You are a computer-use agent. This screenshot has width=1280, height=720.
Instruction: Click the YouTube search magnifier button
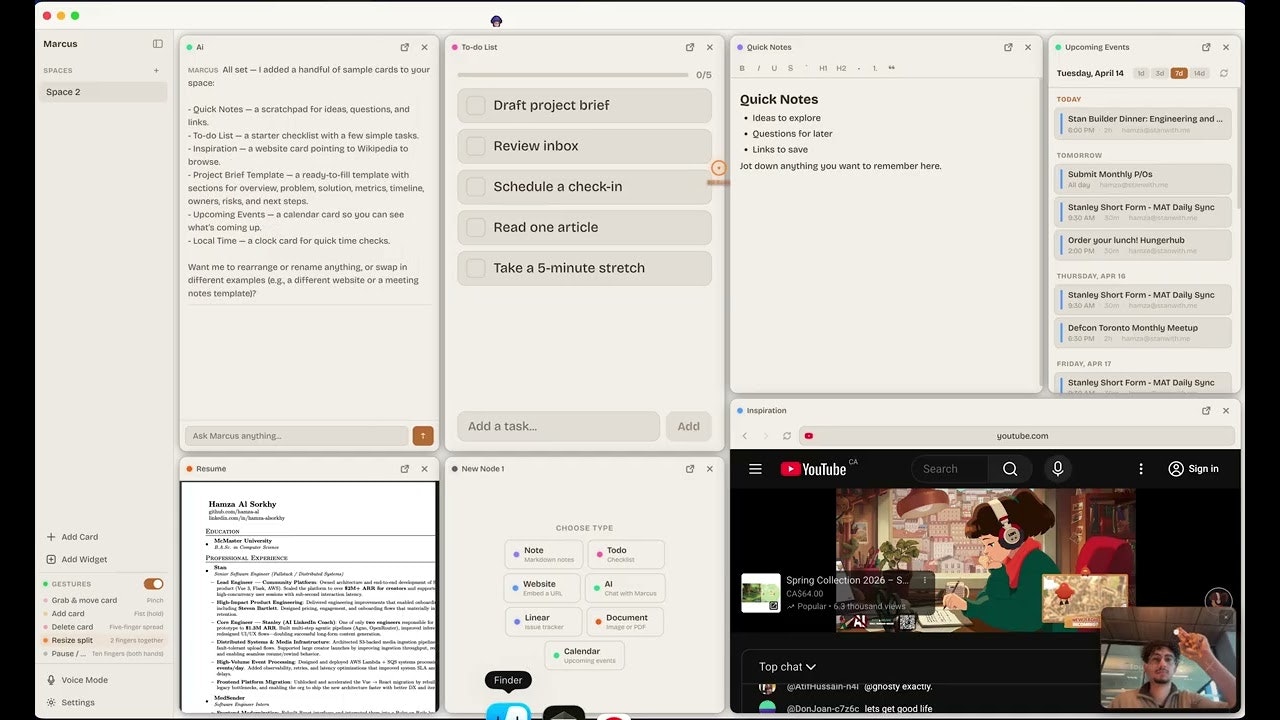click(x=1010, y=469)
